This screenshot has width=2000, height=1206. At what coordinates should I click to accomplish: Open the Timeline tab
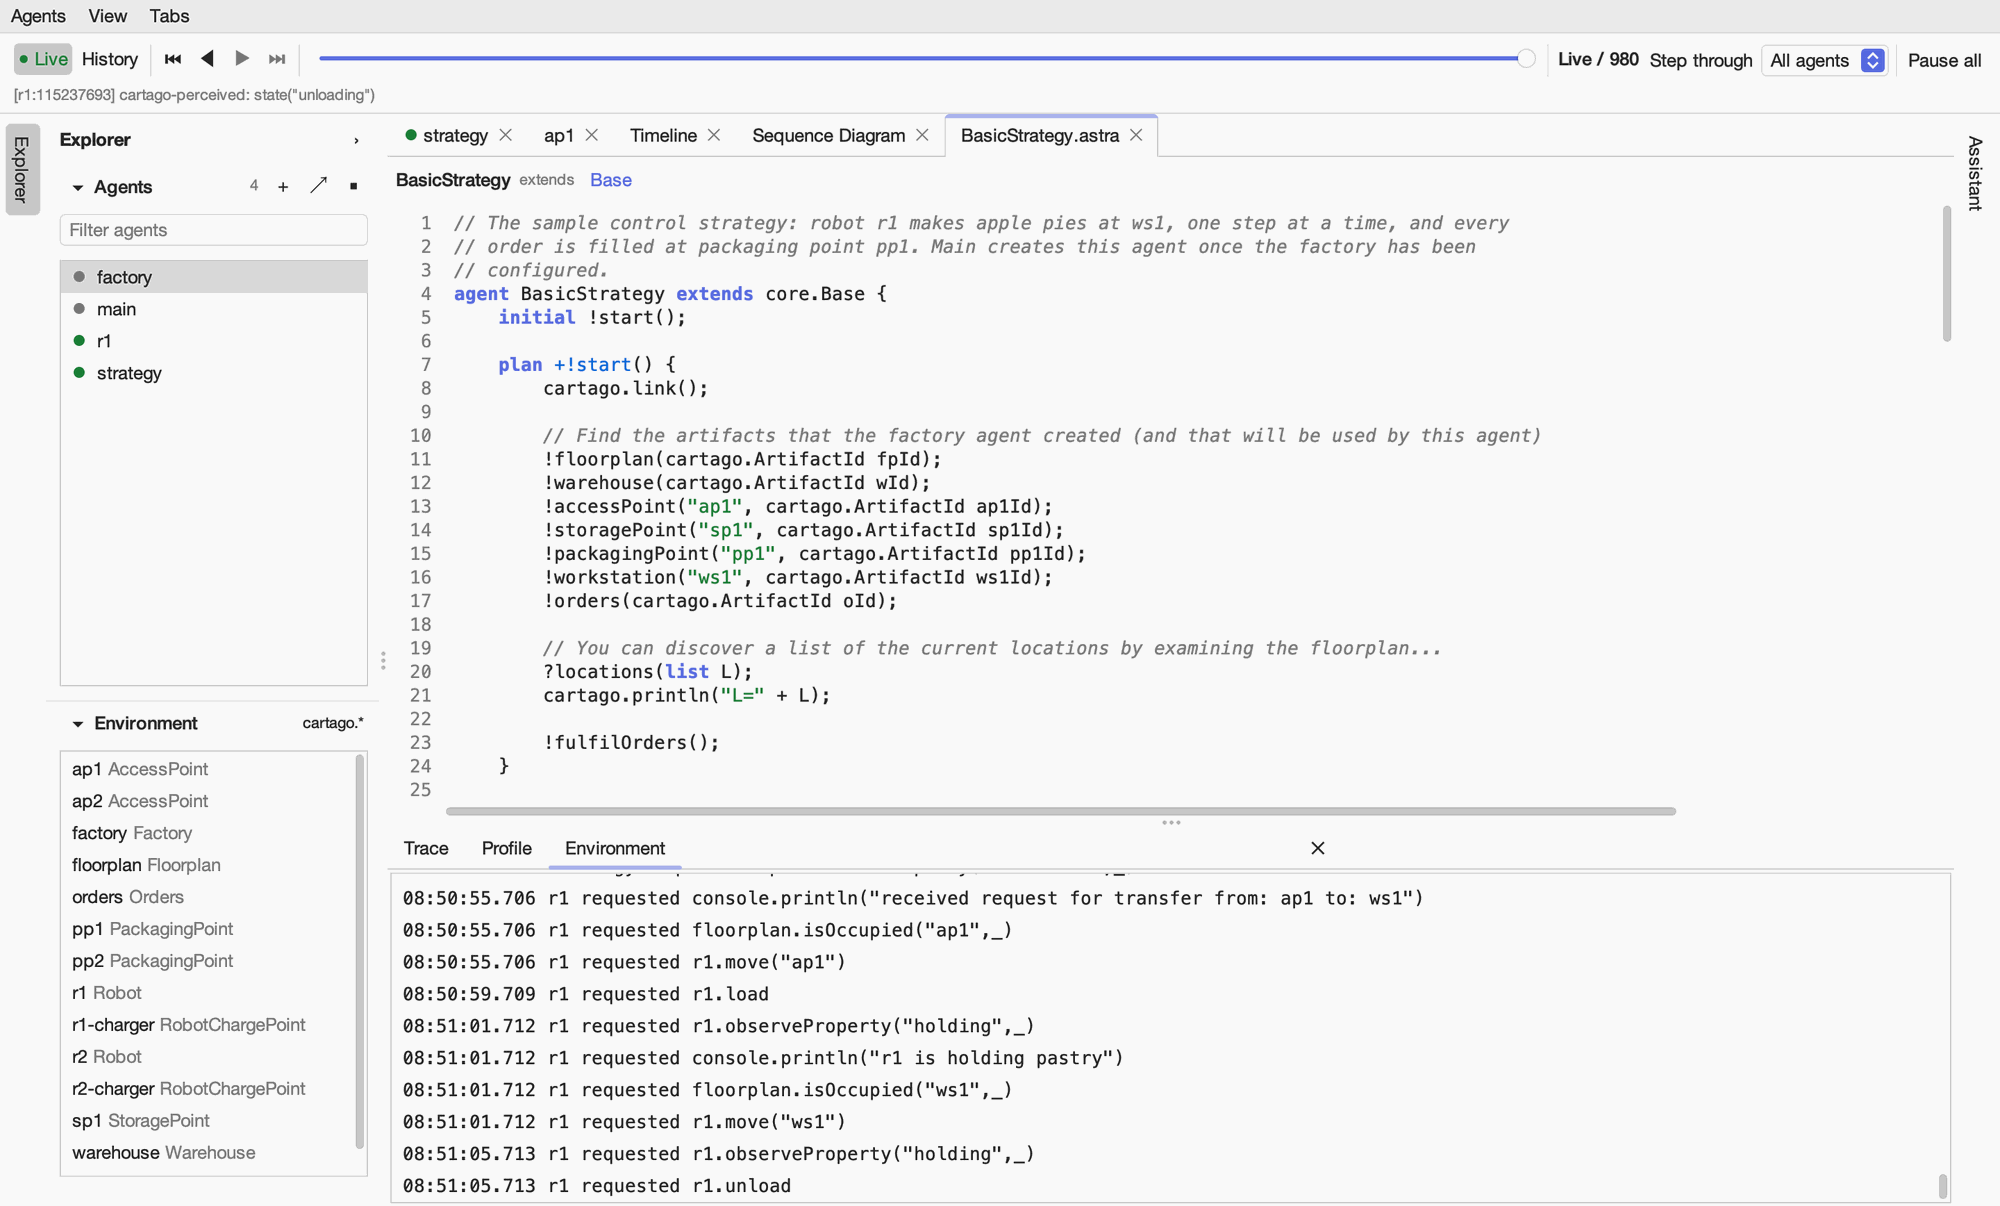tap(663, 135)
